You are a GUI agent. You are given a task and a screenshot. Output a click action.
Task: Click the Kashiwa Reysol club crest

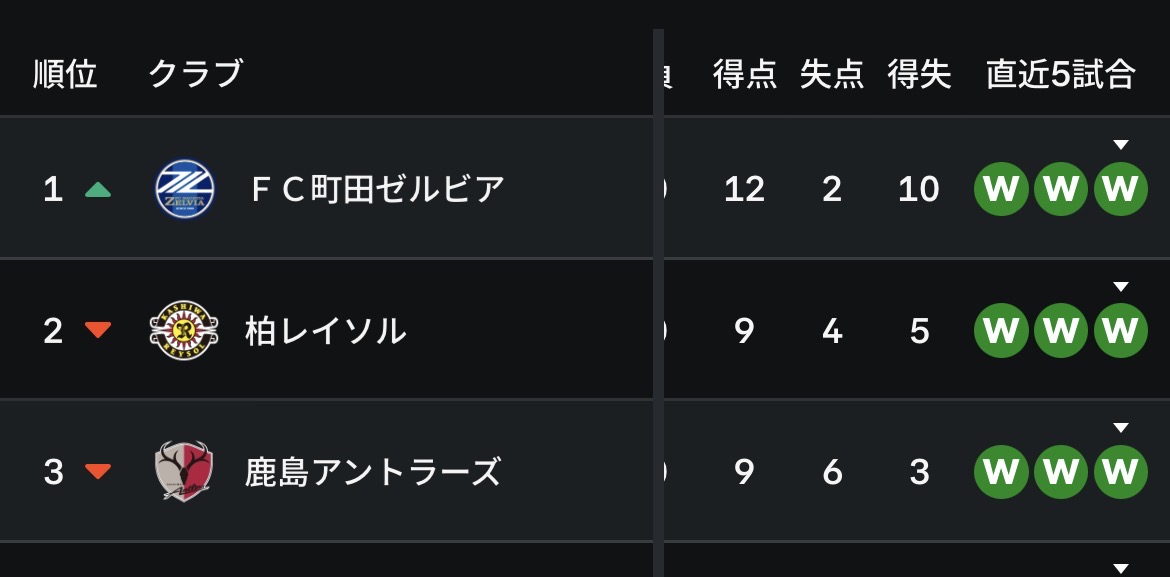click(x=184, y=331)
